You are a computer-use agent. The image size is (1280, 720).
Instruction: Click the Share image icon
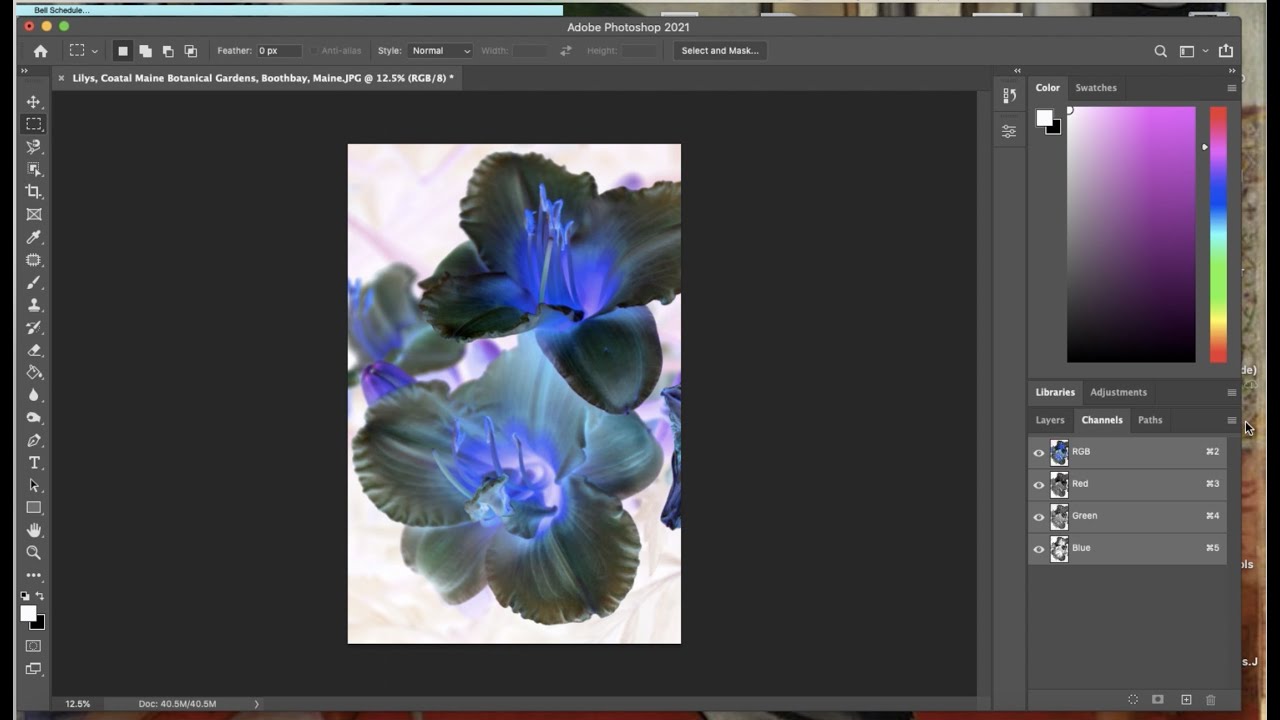(x=1226, y=51)
